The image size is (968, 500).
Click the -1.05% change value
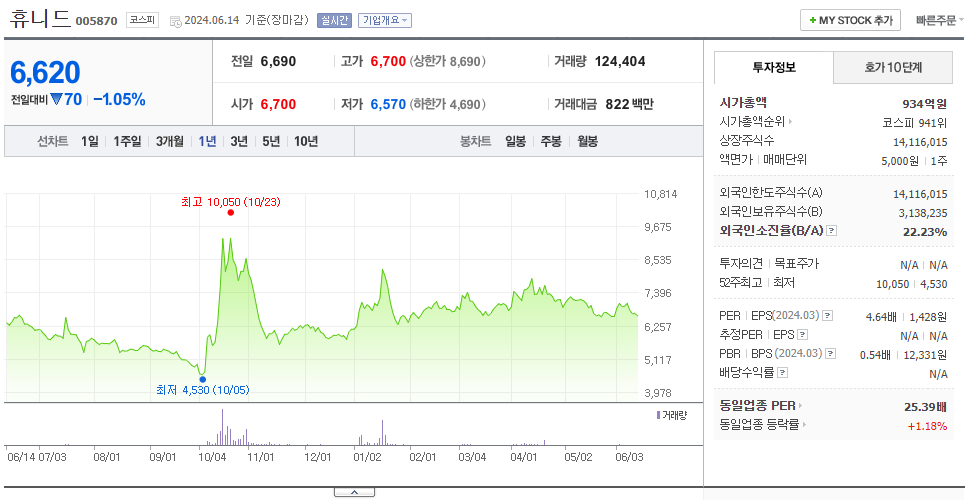(x=119, y=99)
